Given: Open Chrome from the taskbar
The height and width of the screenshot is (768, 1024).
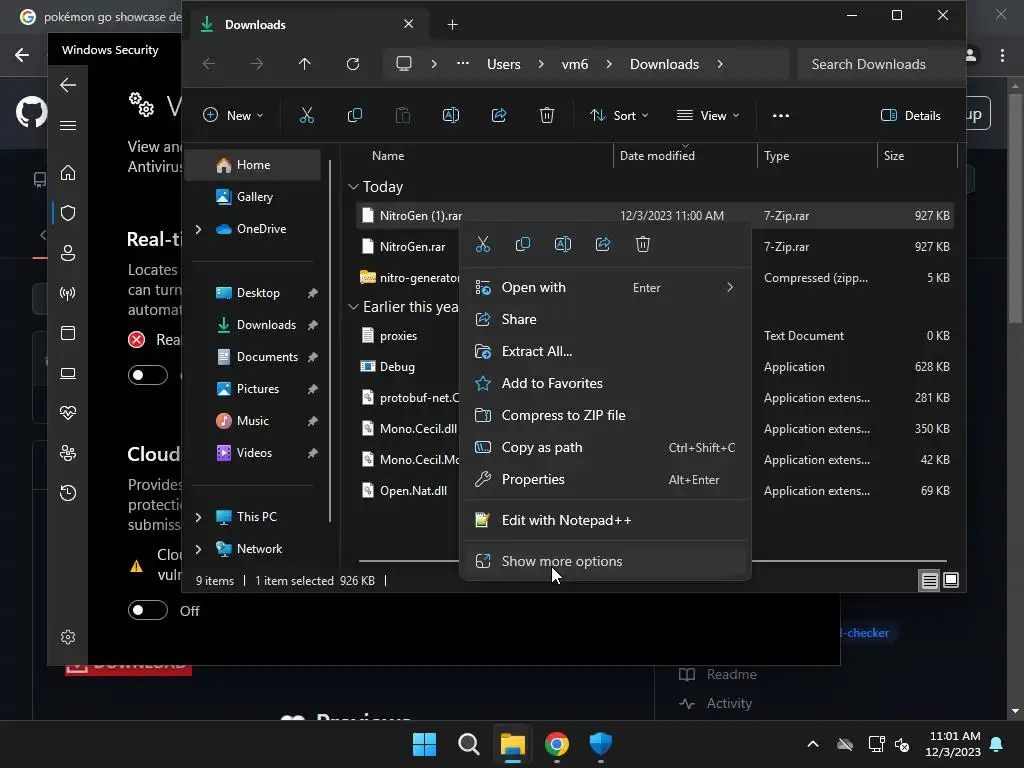Looking at the screenshot, I should [x=556, y=744].
